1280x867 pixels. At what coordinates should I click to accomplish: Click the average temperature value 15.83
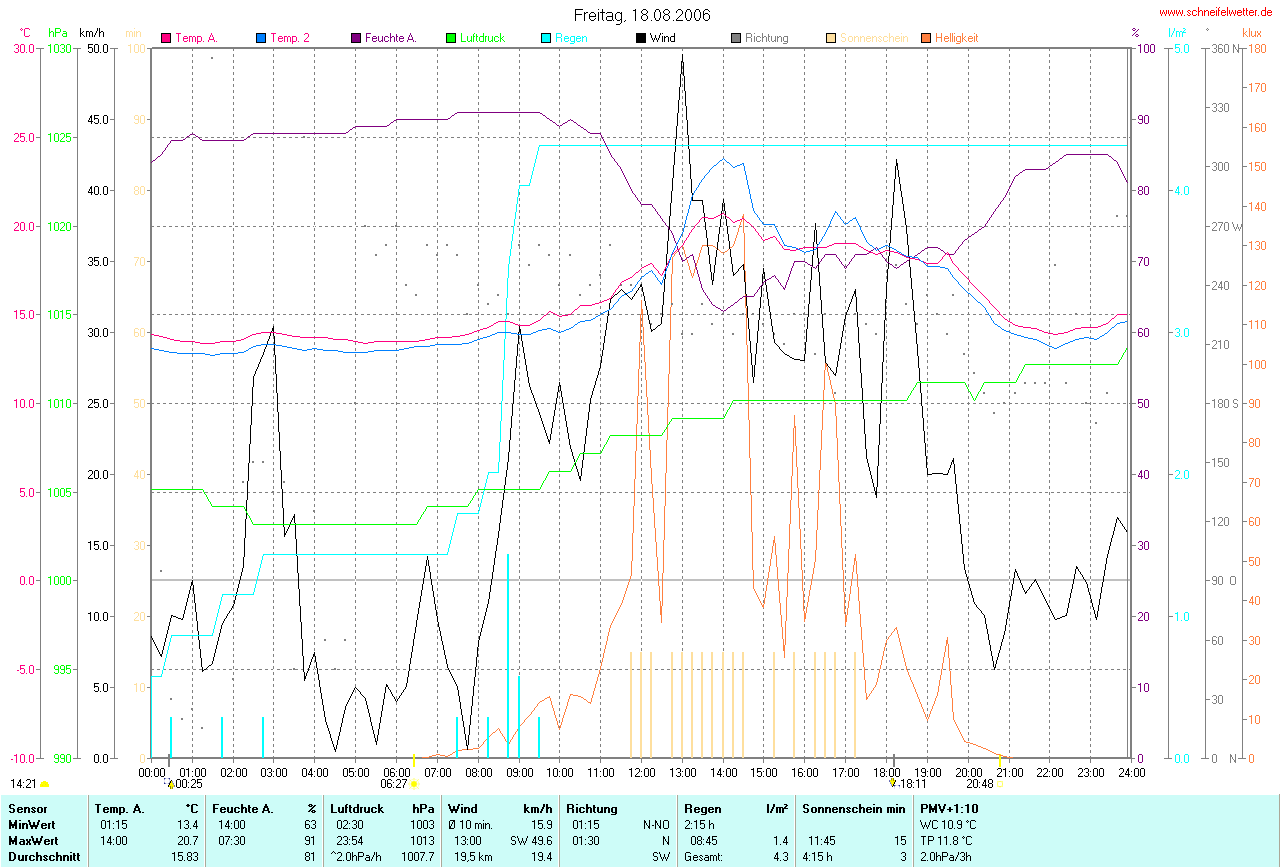[185, 857]
